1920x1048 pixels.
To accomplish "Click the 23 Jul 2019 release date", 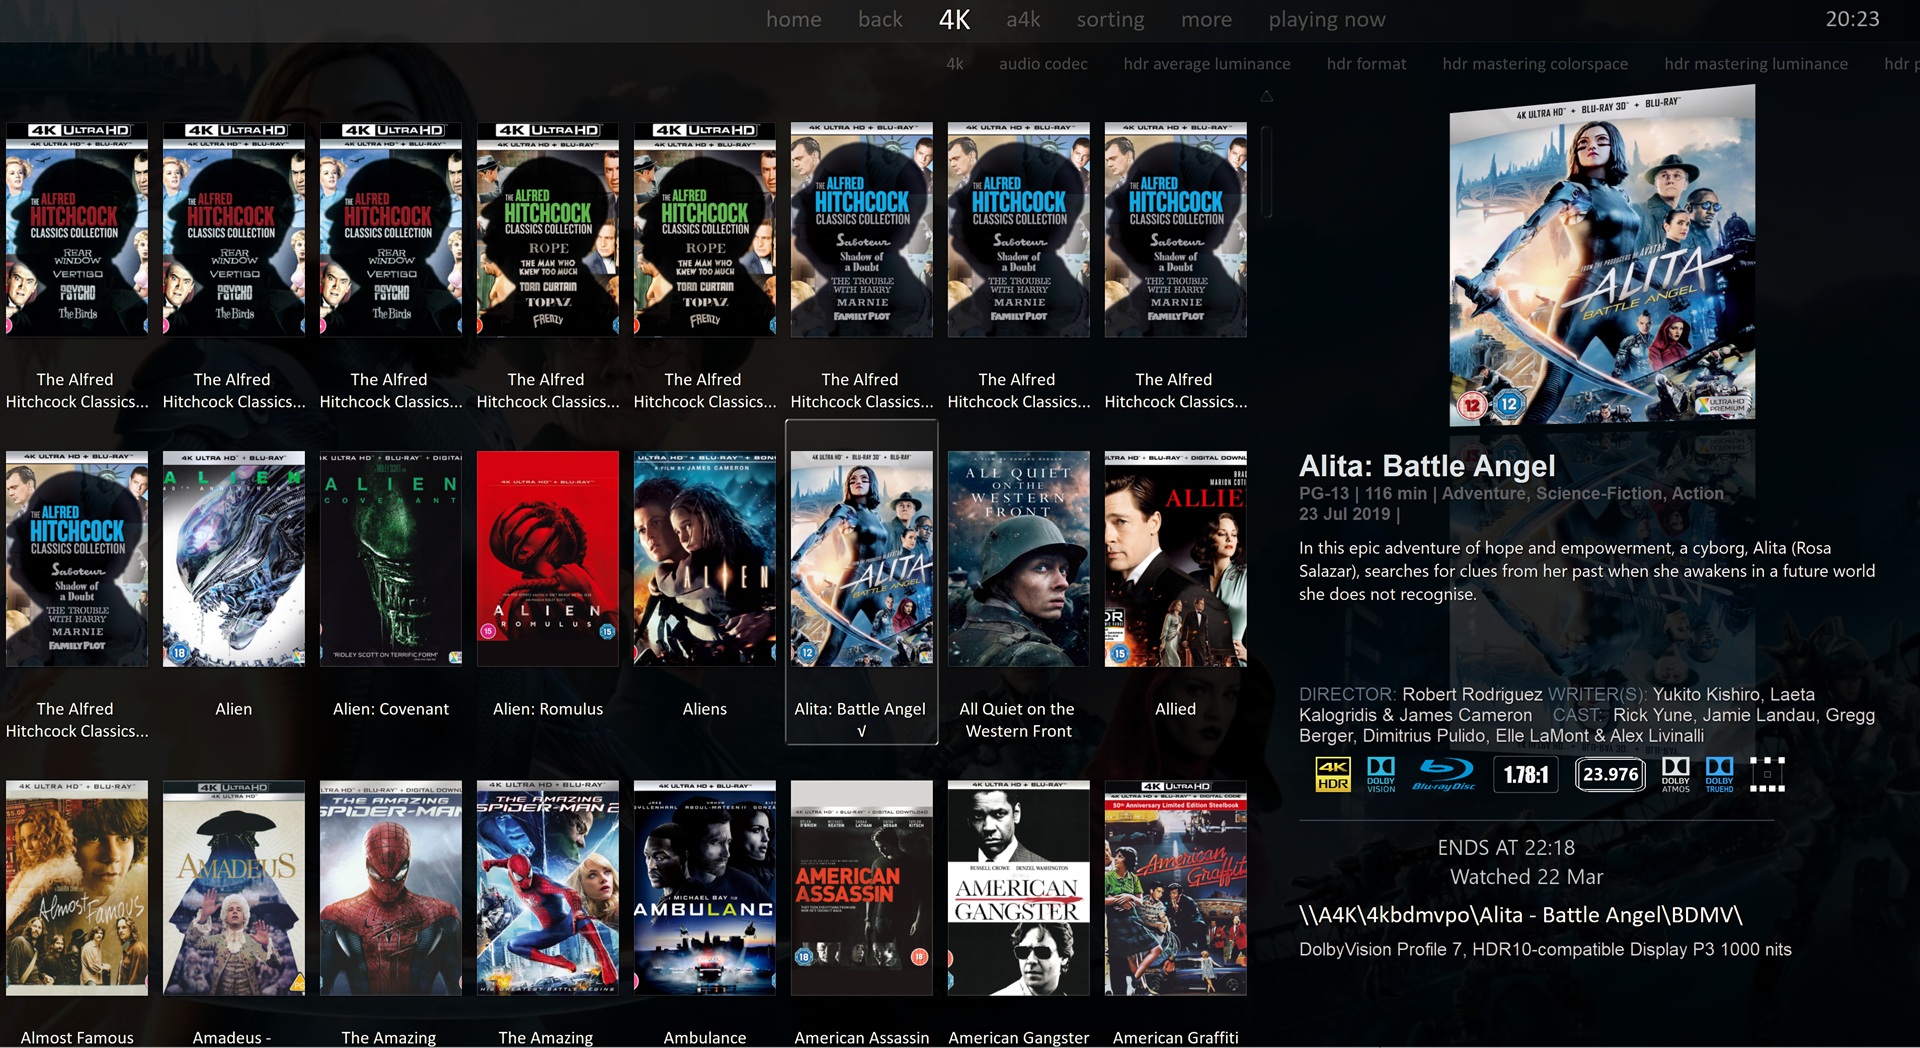I will [x=1345, y=514].
